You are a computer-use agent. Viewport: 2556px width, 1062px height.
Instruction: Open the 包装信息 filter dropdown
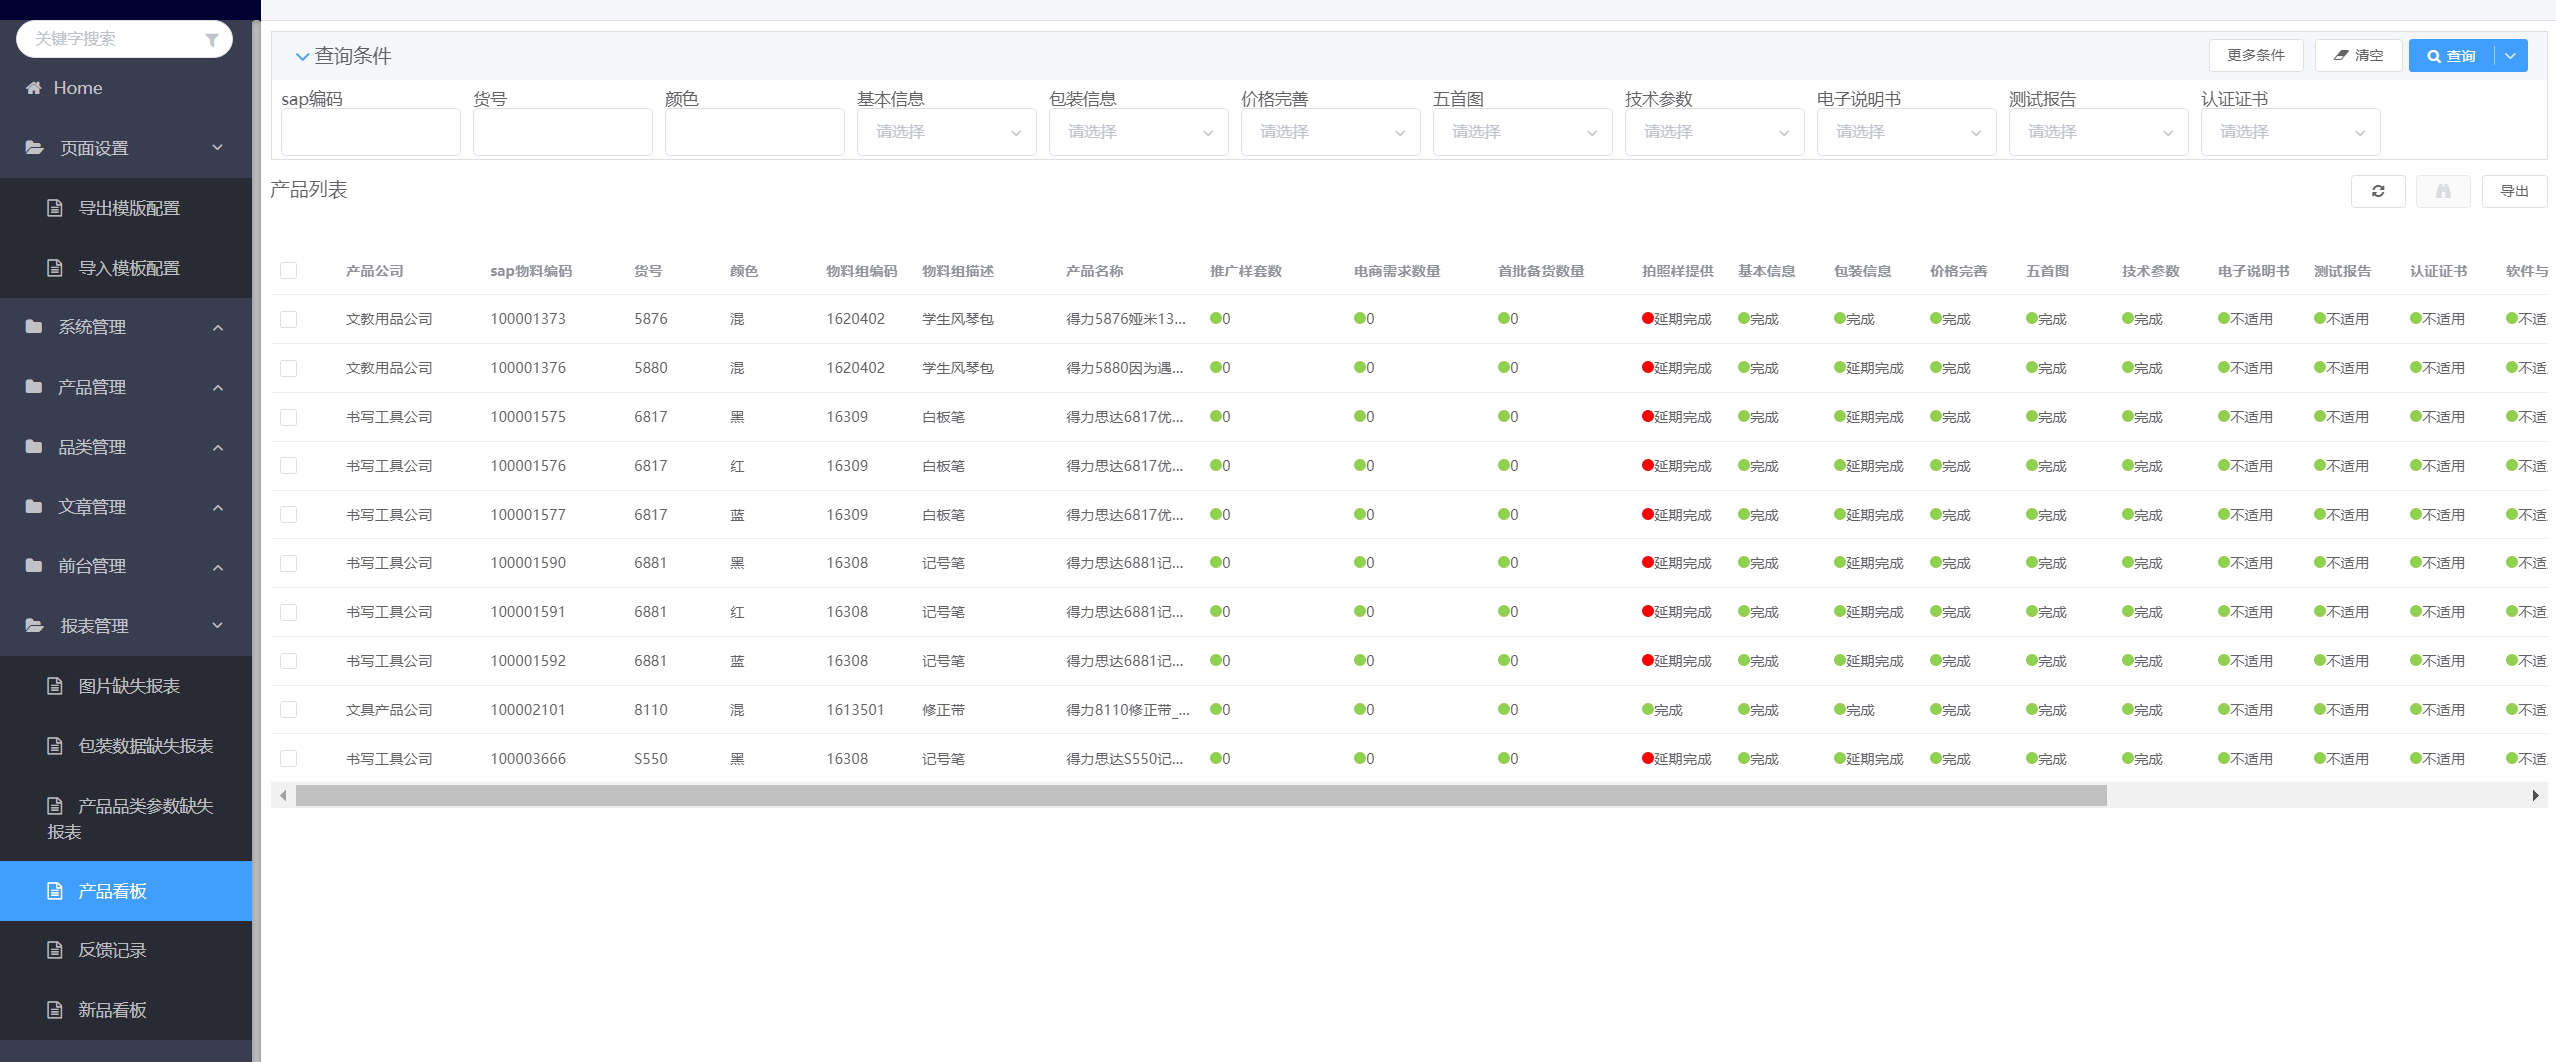click(1138, 132)
